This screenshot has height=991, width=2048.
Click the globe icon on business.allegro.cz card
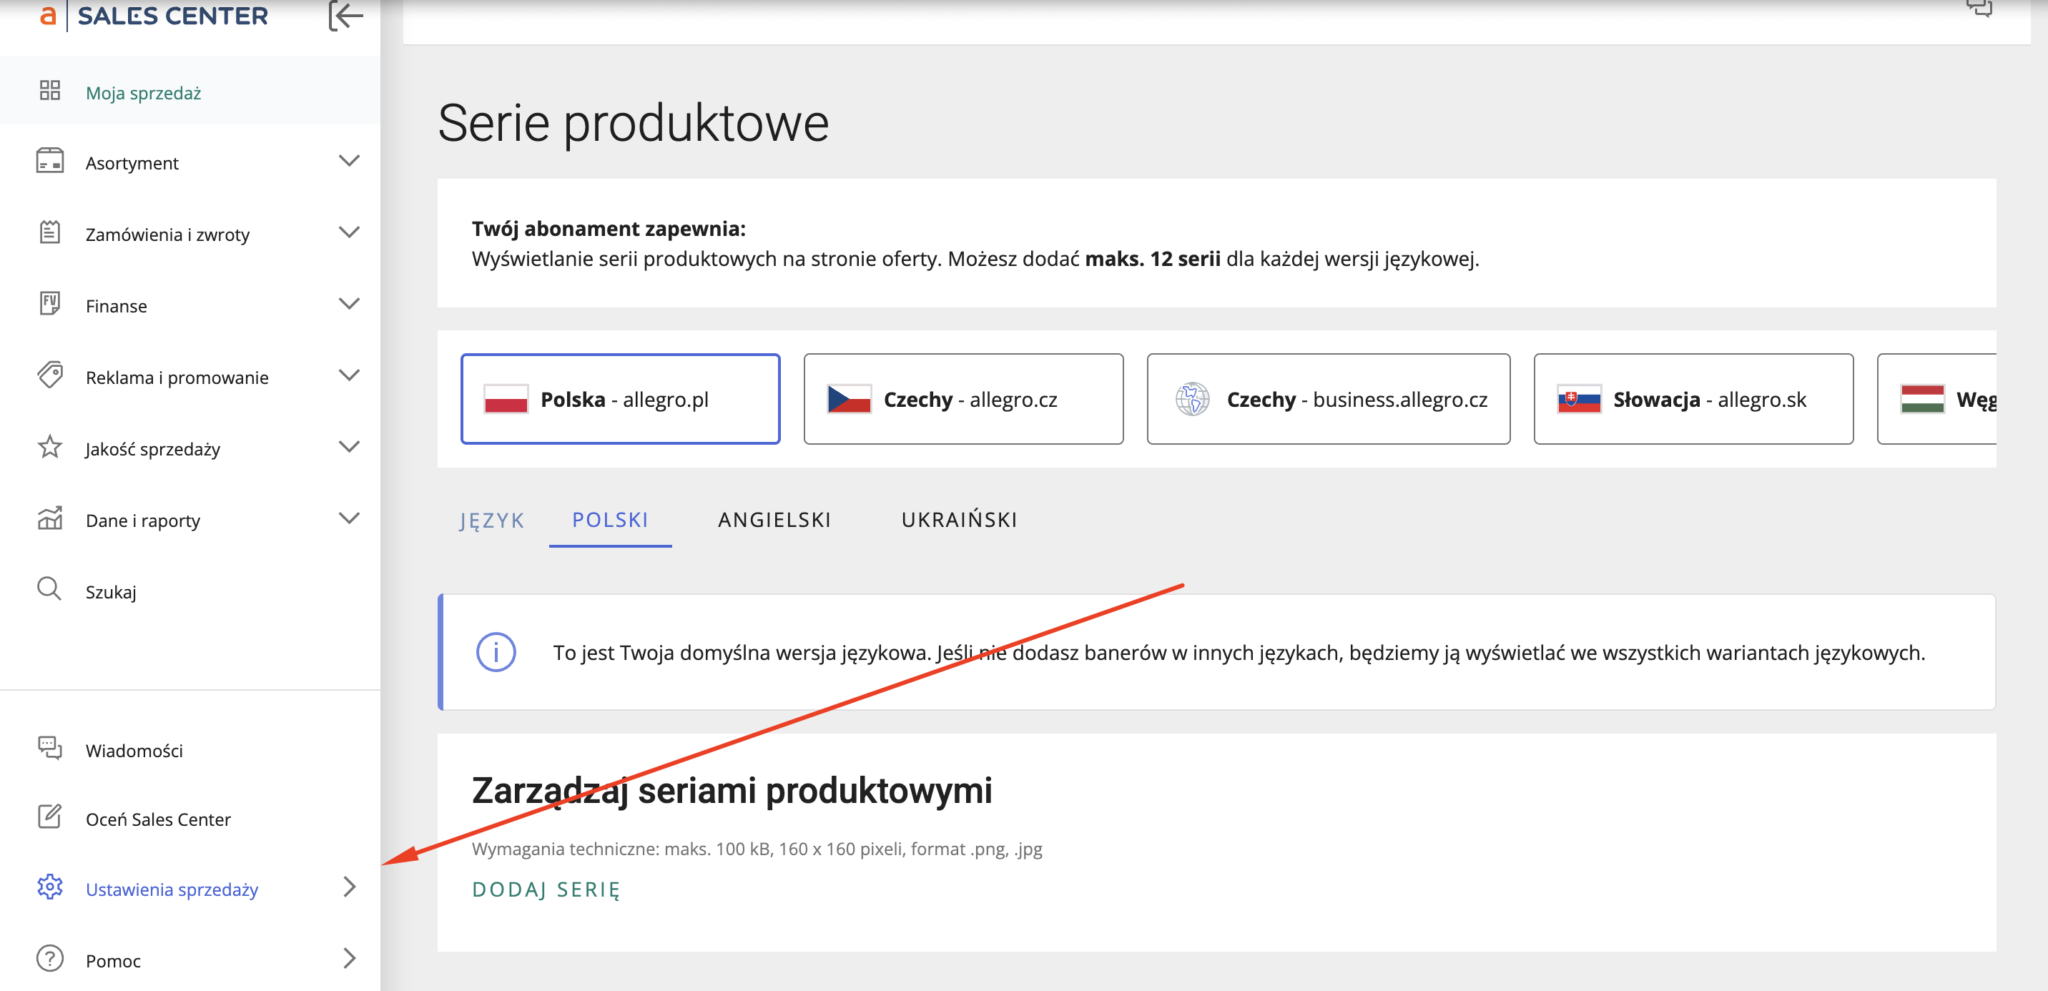(x=1192, y=399)
